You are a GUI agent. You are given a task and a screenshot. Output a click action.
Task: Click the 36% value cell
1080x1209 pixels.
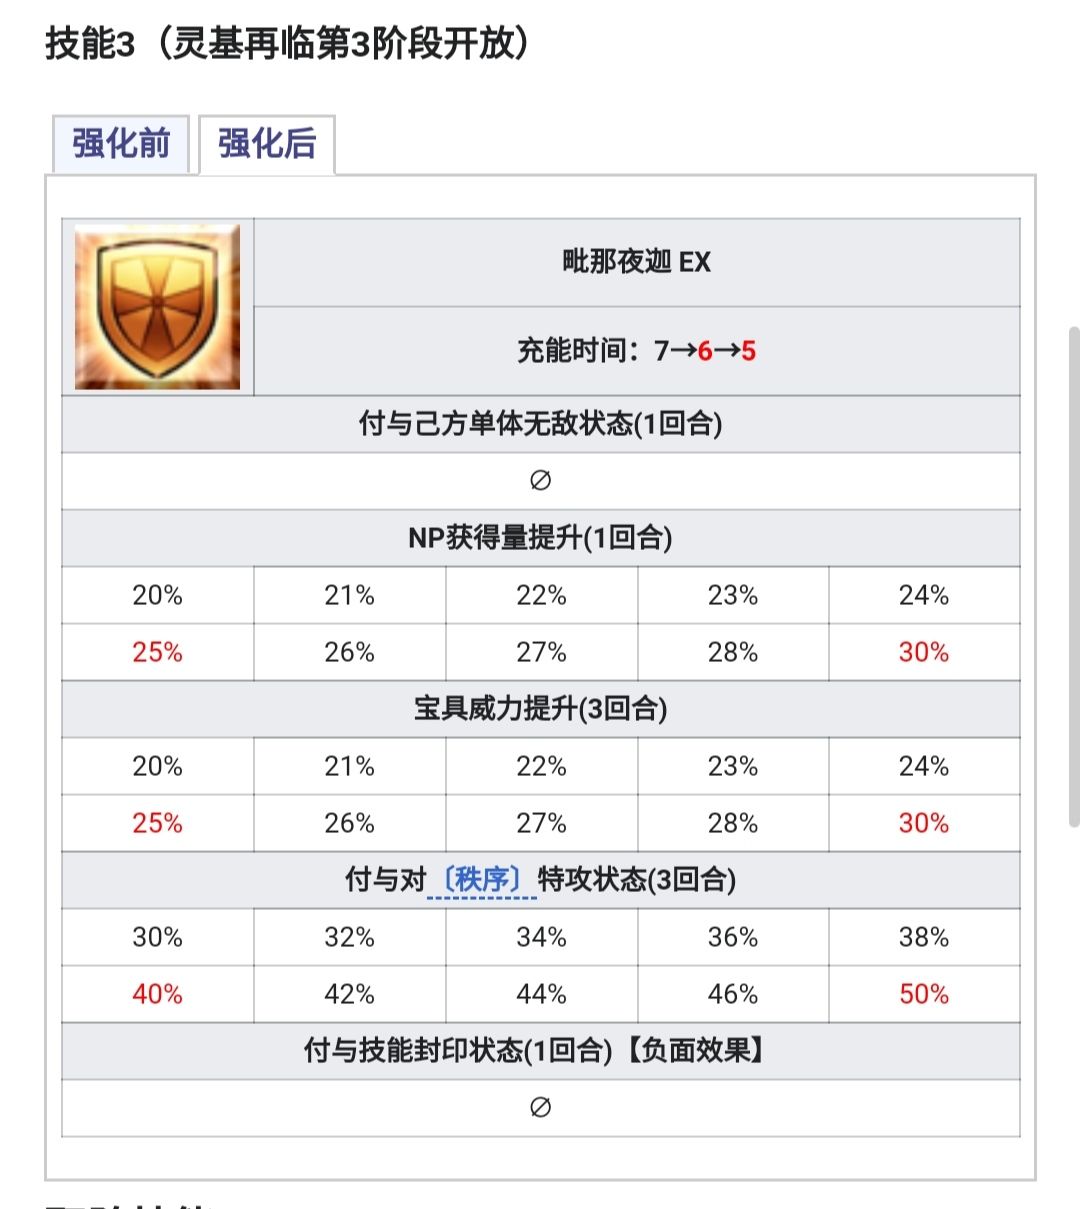[732, 937]
